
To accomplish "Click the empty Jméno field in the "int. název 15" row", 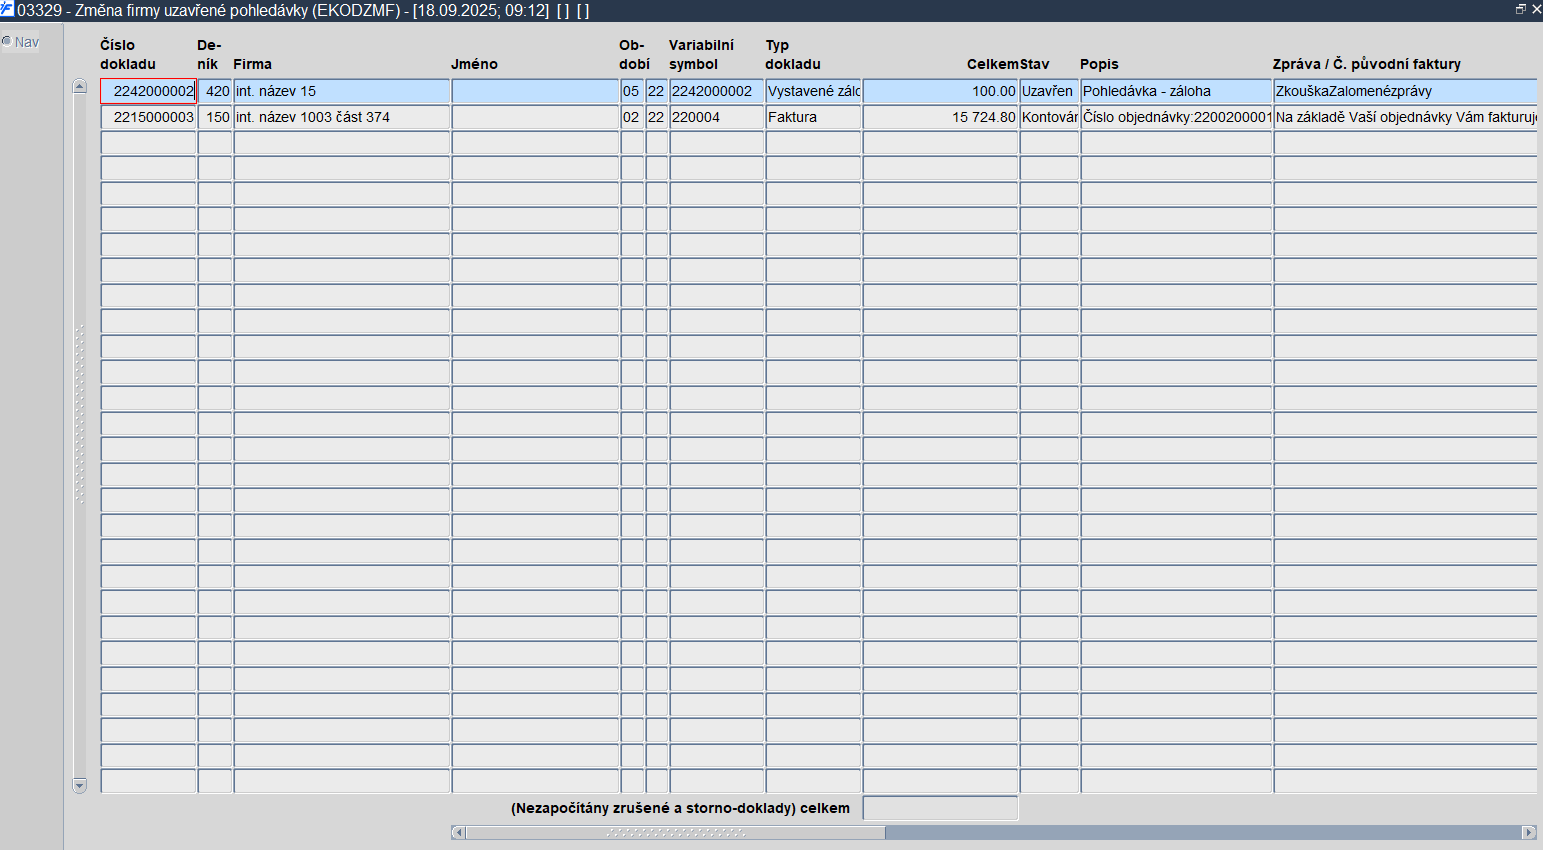I will (535, 91).
